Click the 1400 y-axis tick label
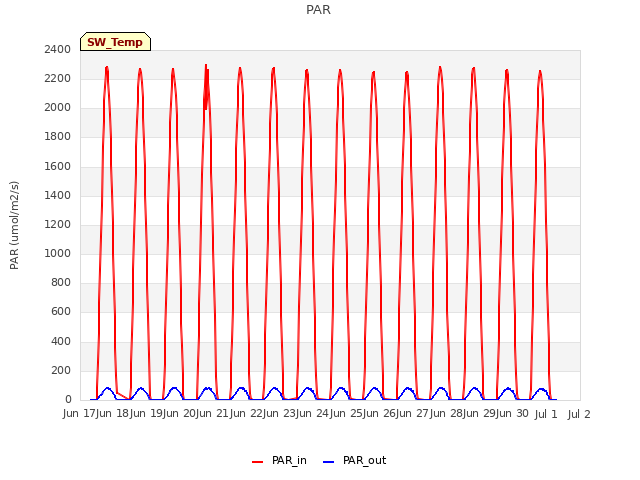 coord(58,195)
